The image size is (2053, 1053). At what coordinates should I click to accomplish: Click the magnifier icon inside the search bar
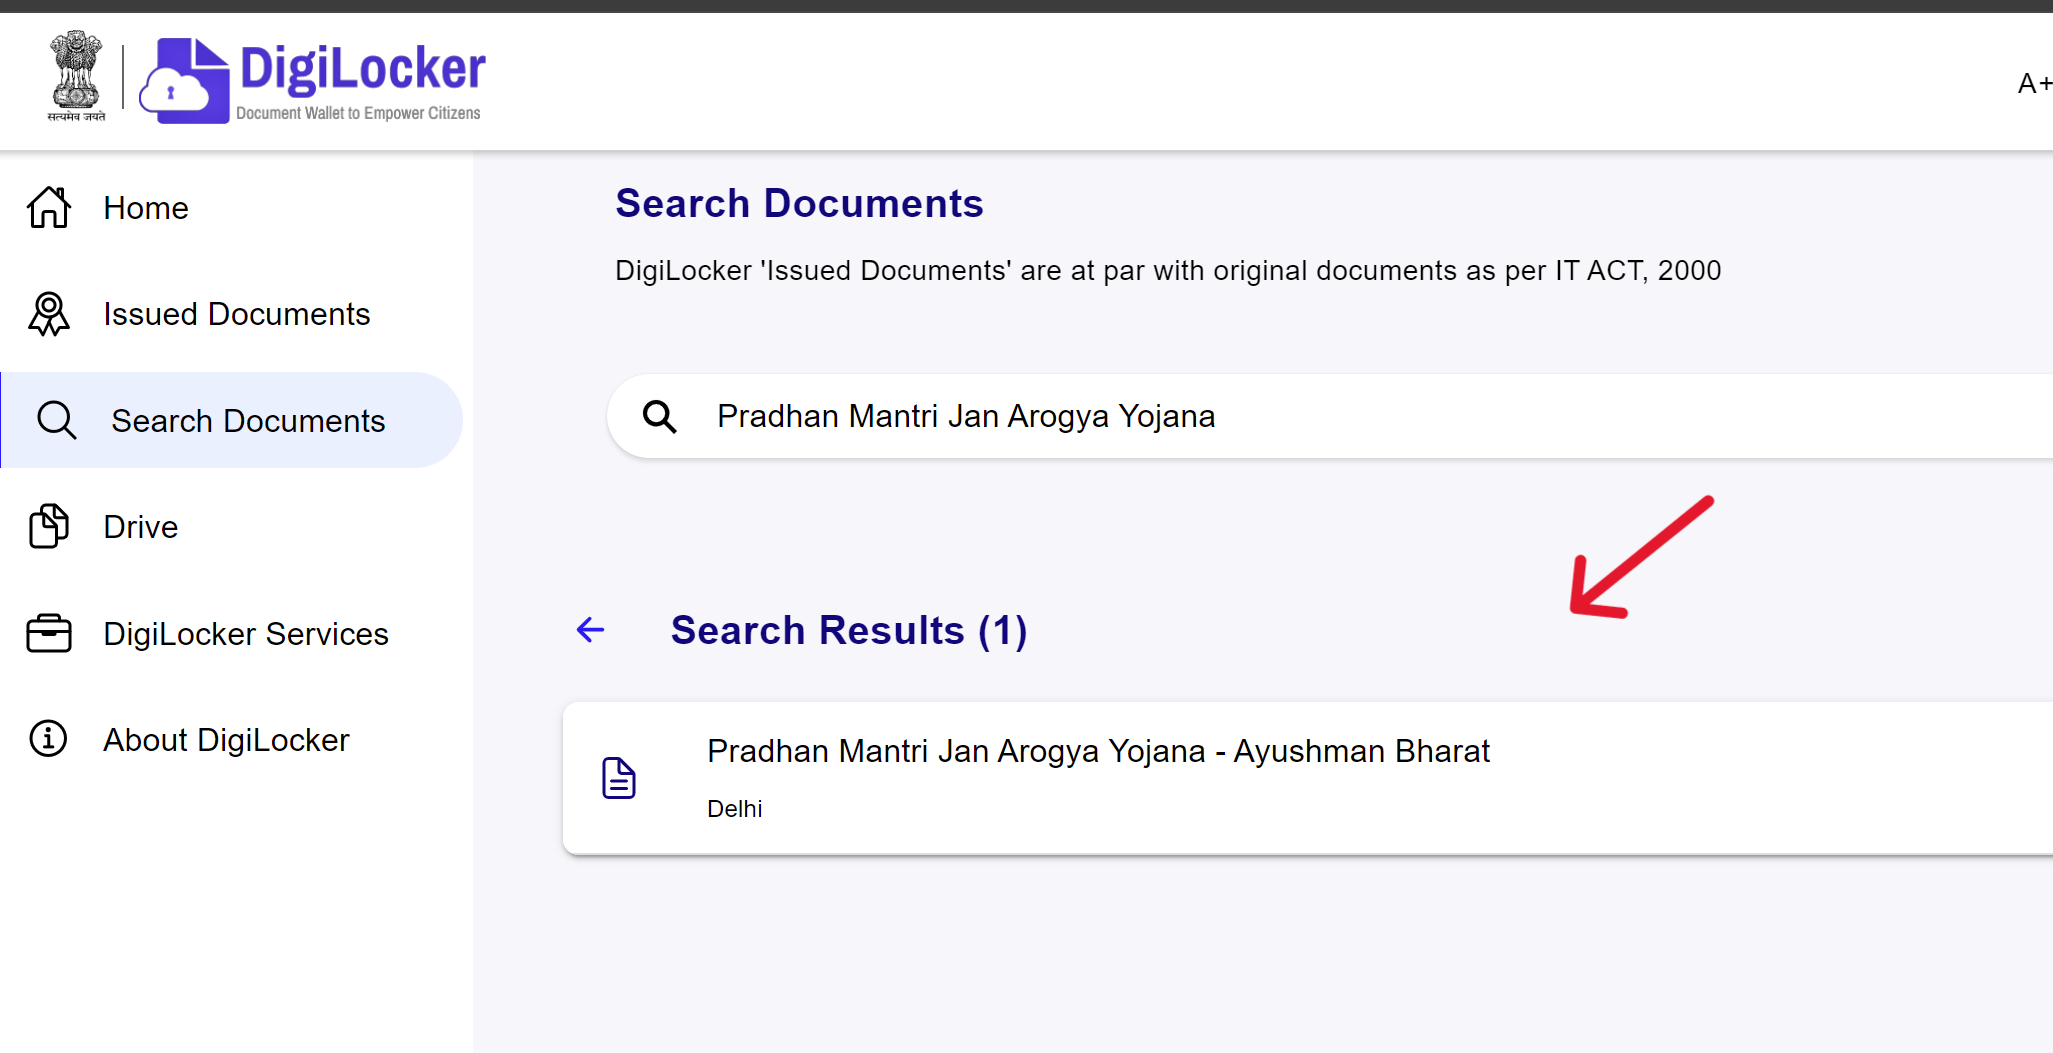click(659, 415)
